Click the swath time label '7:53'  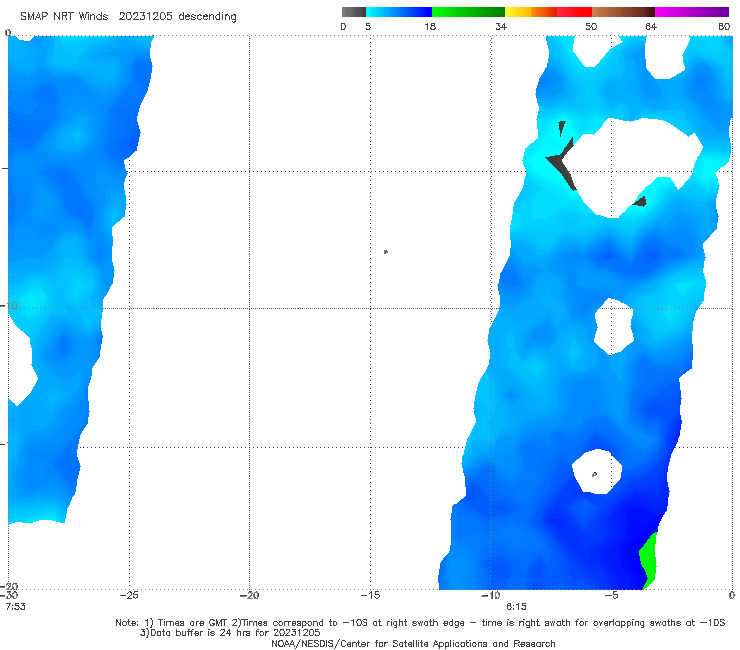coord(15,607)
